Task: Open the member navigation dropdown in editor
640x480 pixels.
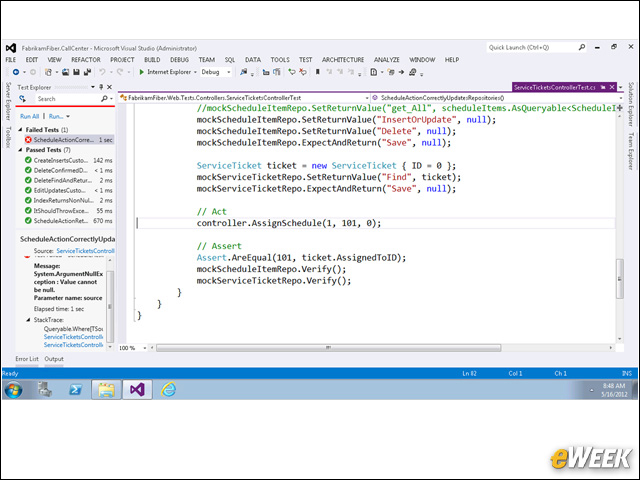Action: (x=620, y=98)
